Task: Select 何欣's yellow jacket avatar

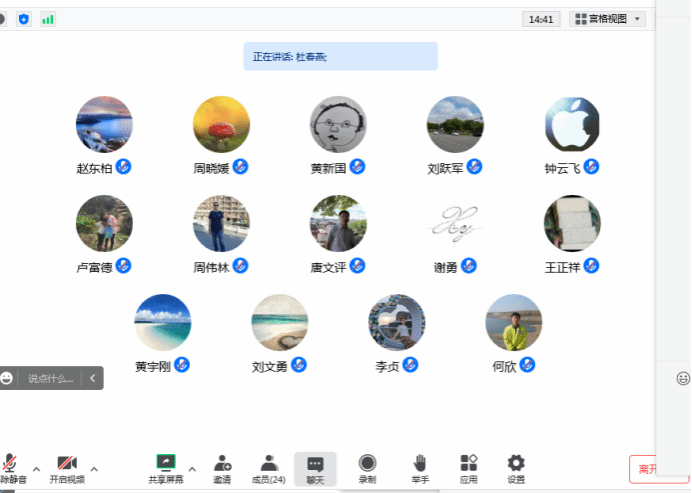Action: coord(514,322)
